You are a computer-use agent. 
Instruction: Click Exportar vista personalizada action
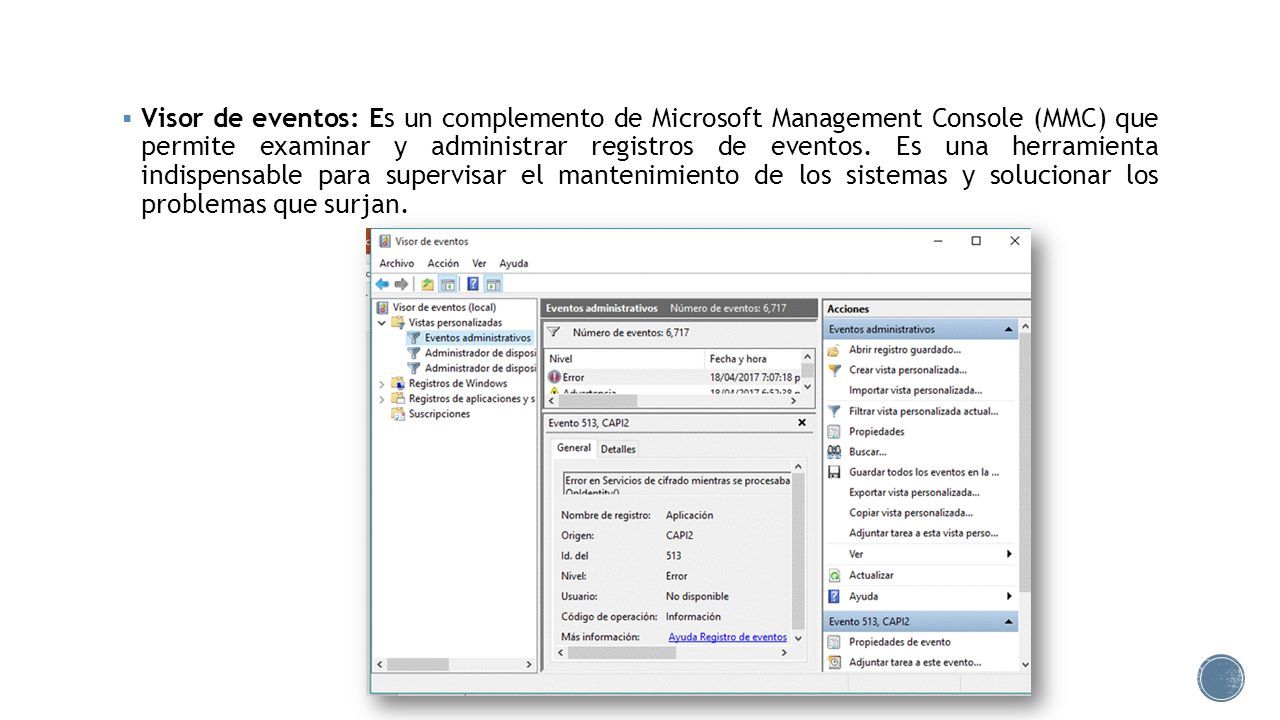[914, 492]
